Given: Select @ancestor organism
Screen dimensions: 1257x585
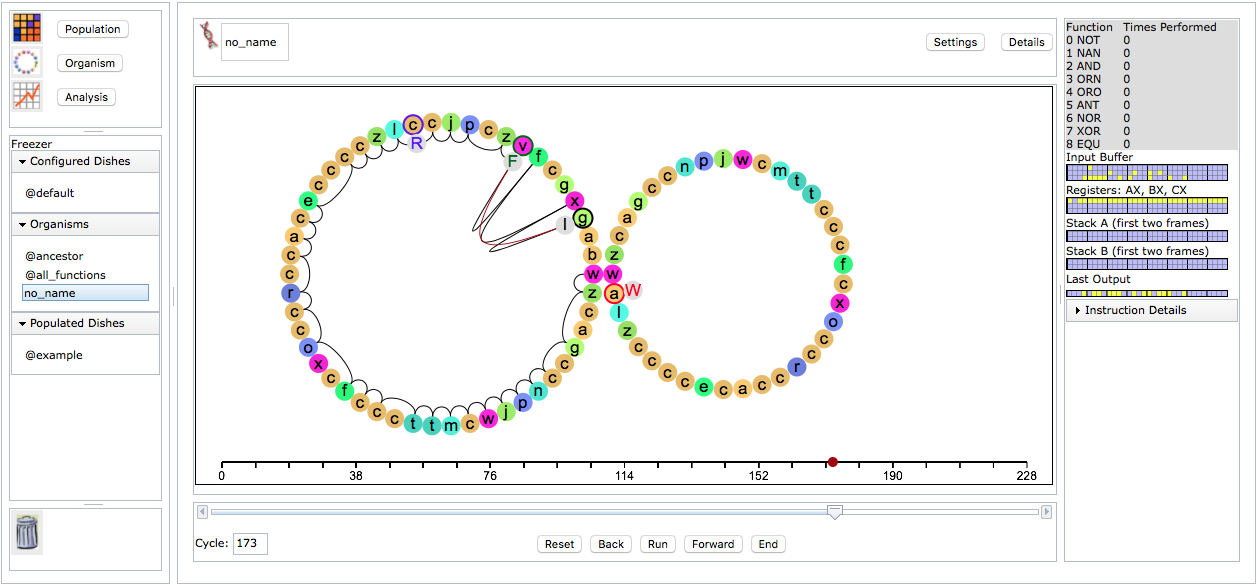Looking at the screenshot, I should 54,256.
